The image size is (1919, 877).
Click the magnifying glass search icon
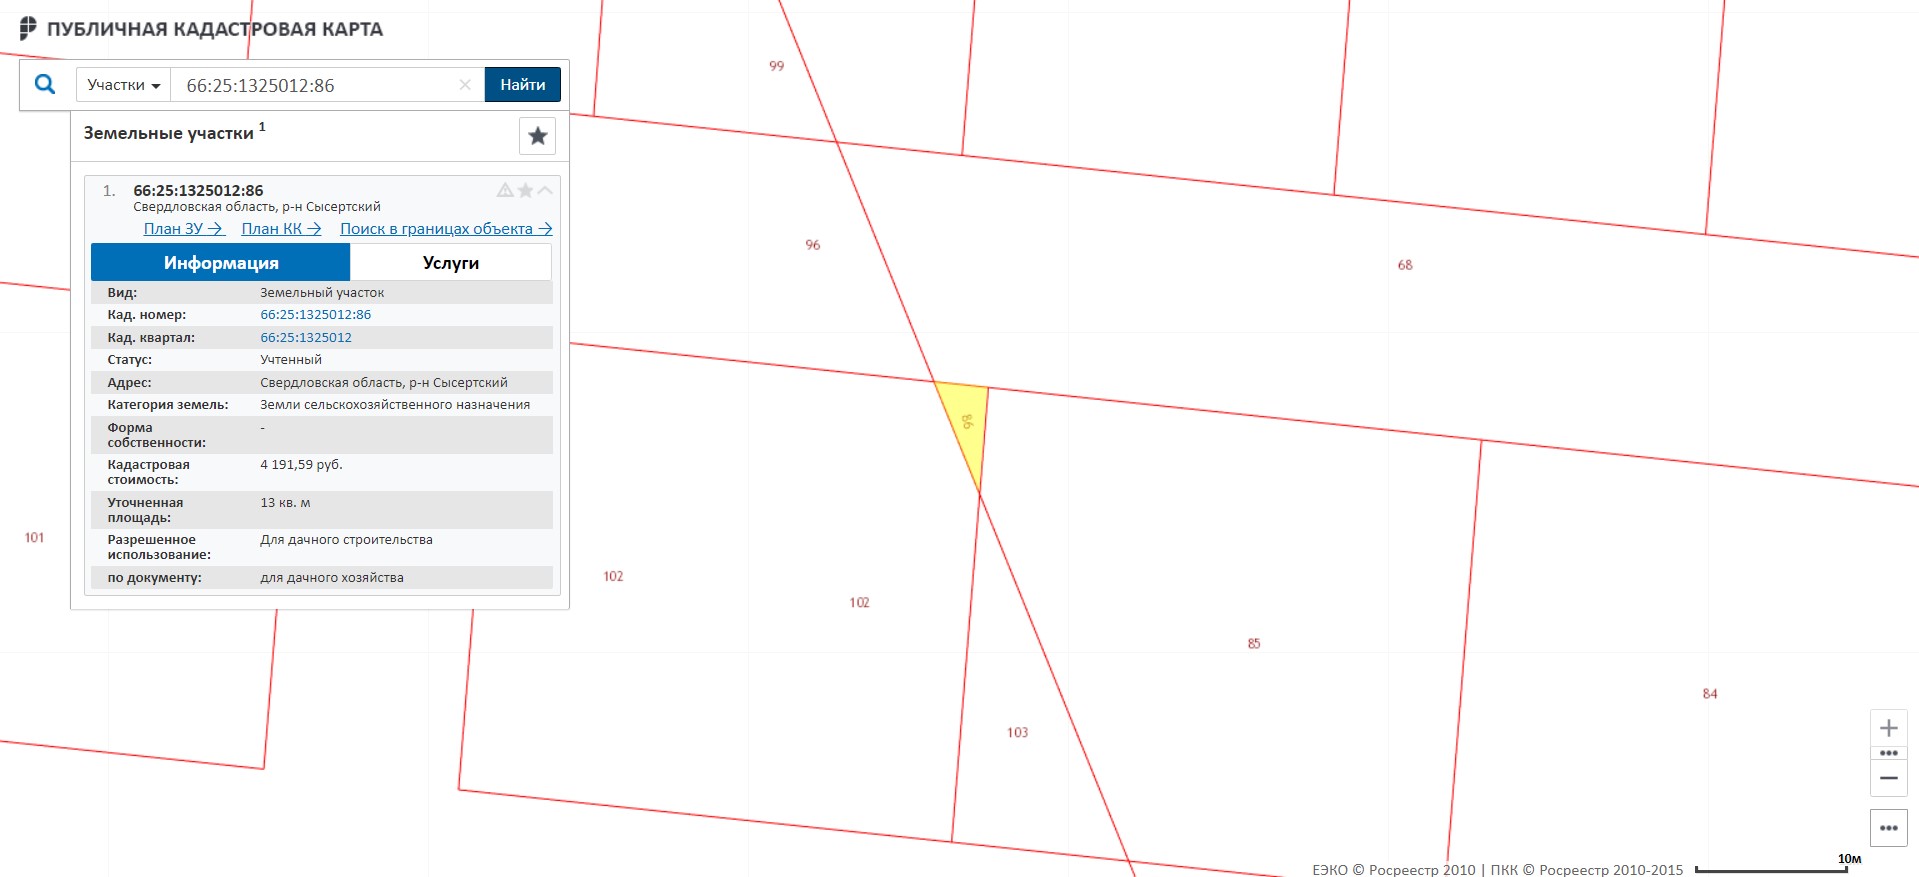45,85
